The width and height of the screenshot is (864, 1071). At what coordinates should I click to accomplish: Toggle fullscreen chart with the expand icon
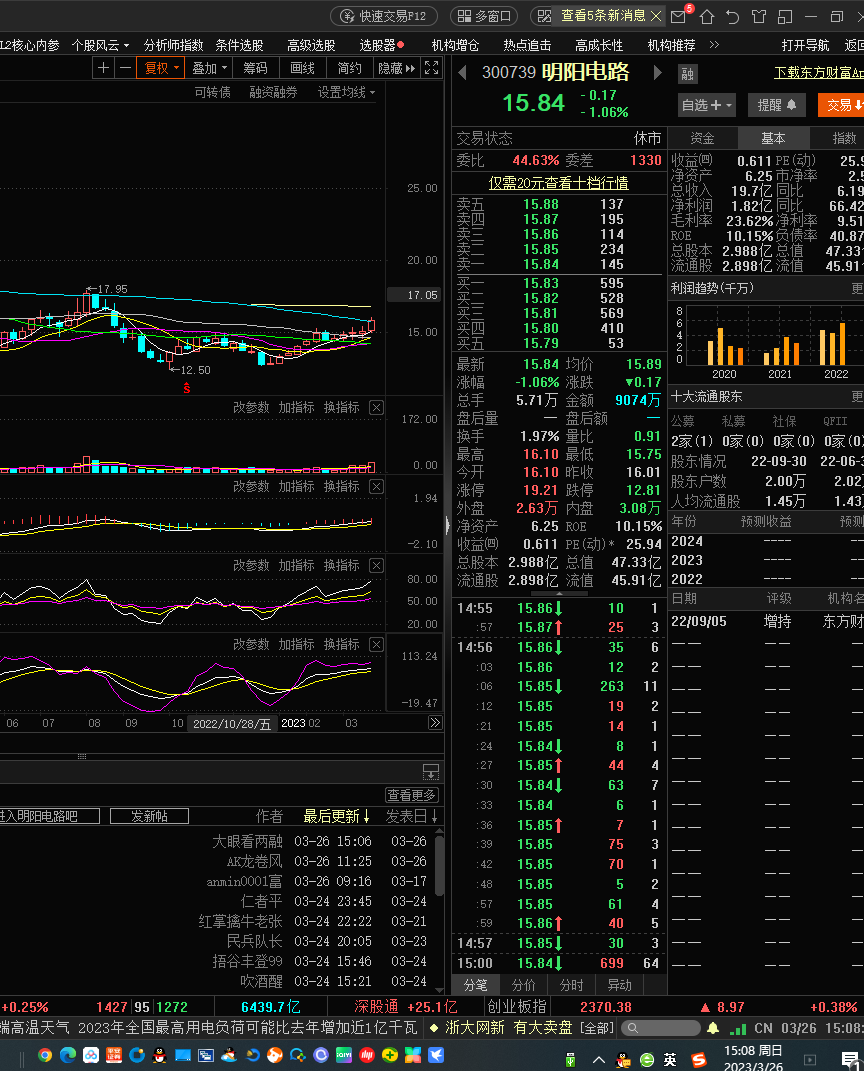pyautogui.click(x=431, y=68)
